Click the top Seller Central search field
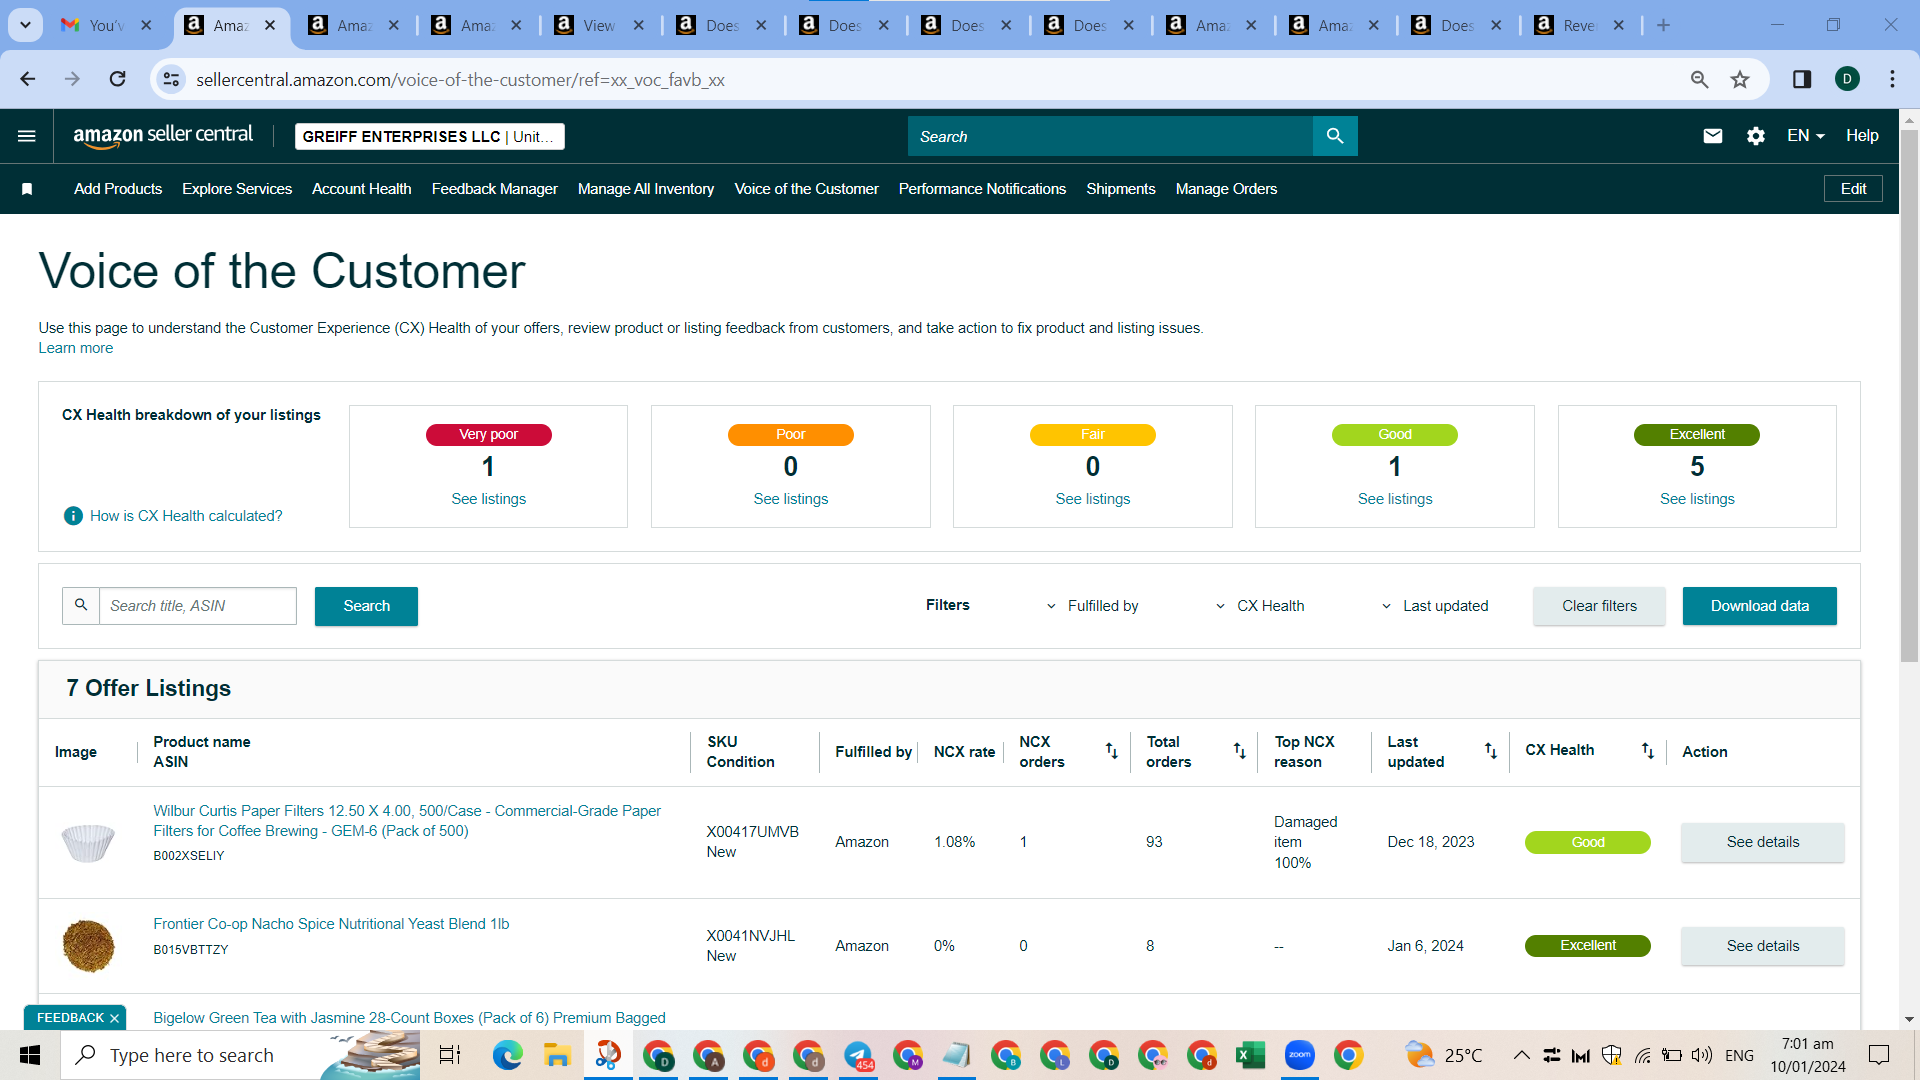 (x=1110, y=136)
